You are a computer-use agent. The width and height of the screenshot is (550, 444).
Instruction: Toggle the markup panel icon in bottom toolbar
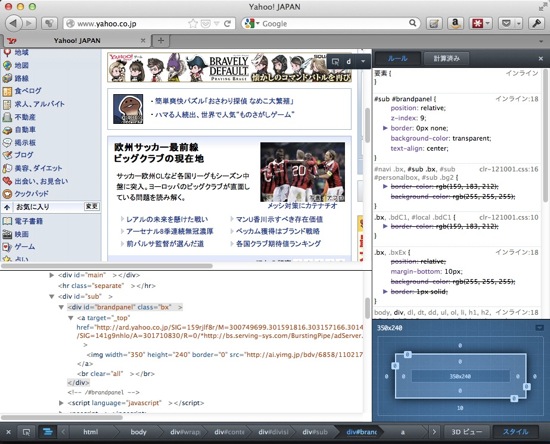[x=47, y=432]
